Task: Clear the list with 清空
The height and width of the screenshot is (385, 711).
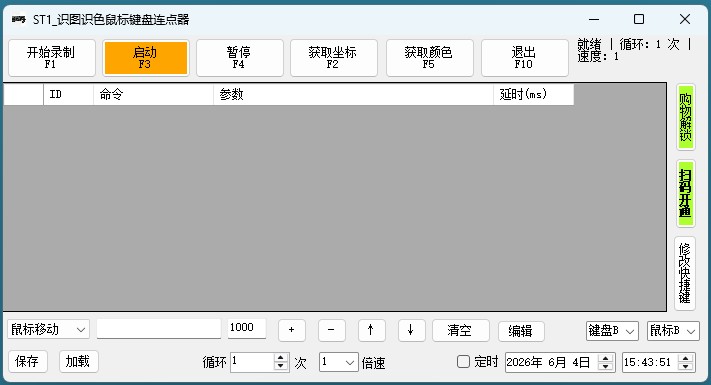Action: 461,330
